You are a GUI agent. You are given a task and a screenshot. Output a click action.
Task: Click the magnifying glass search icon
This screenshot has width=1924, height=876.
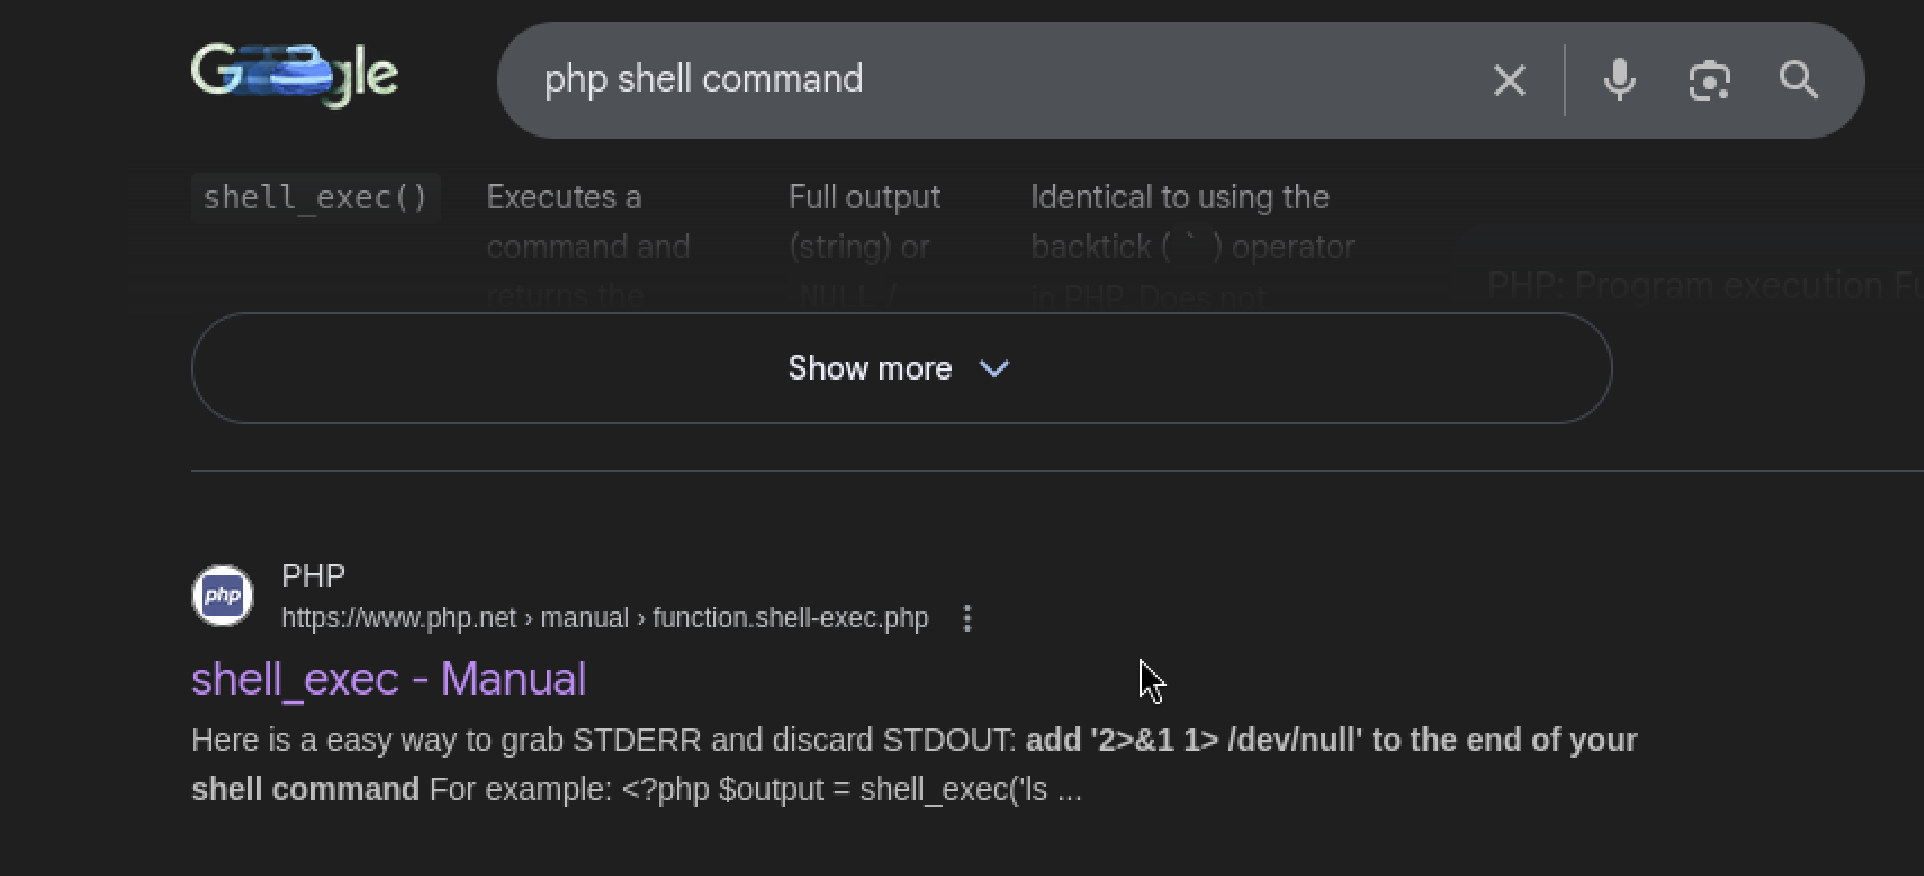pos(1798,80)
